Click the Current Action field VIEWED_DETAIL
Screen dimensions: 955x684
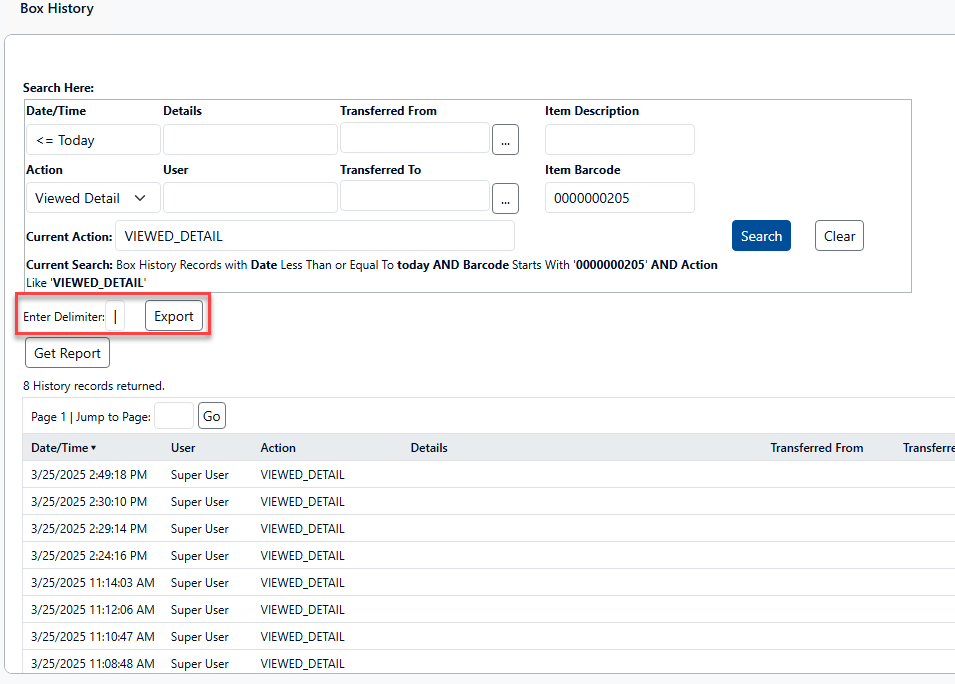click(315, 236)
